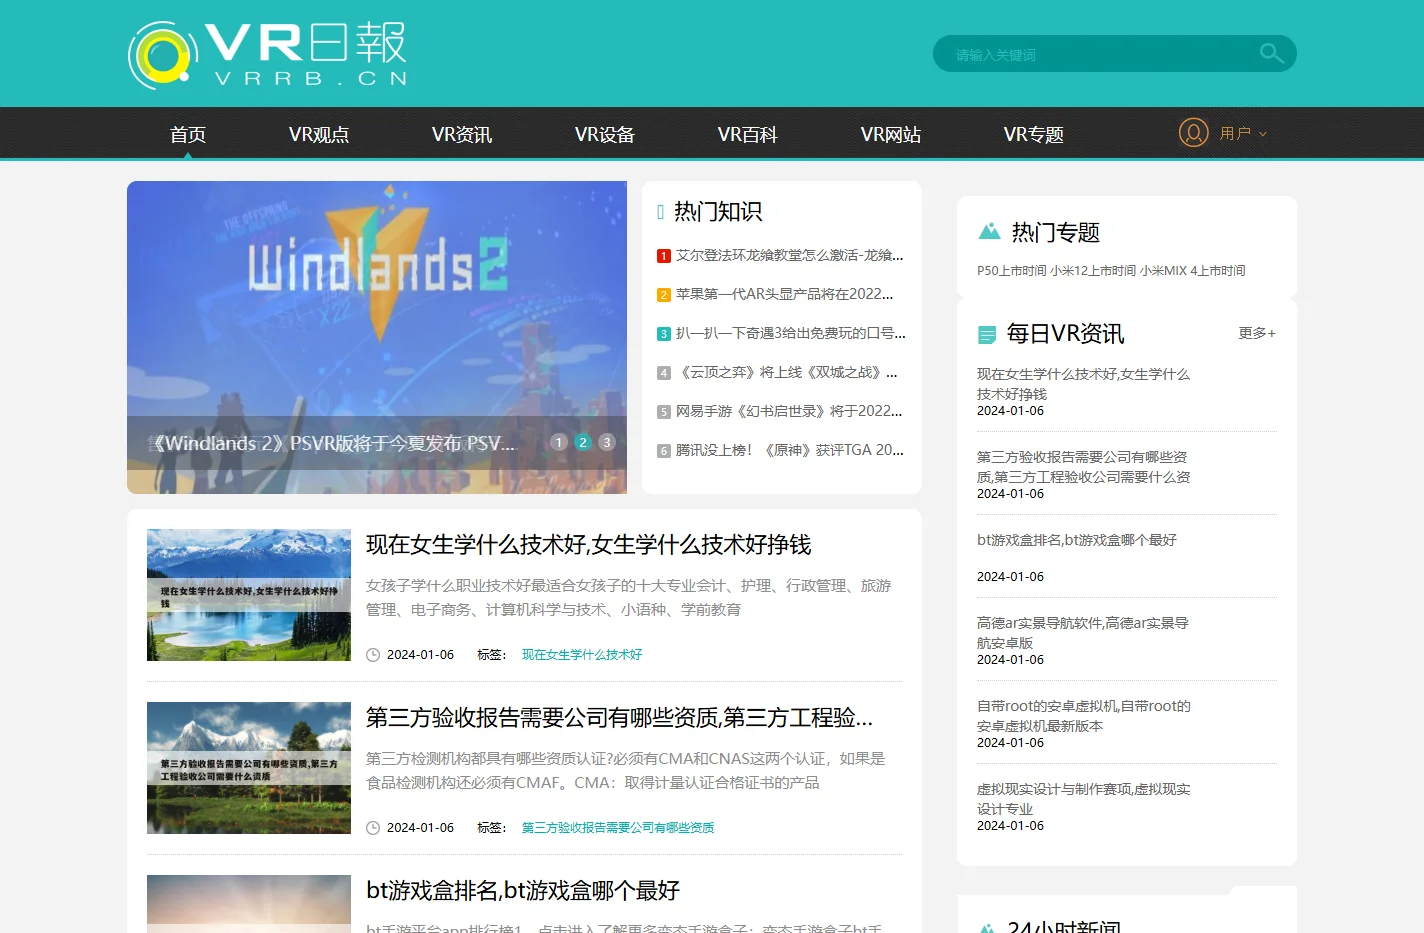Click rank badge 6 in 热门知识

point(663,451)
